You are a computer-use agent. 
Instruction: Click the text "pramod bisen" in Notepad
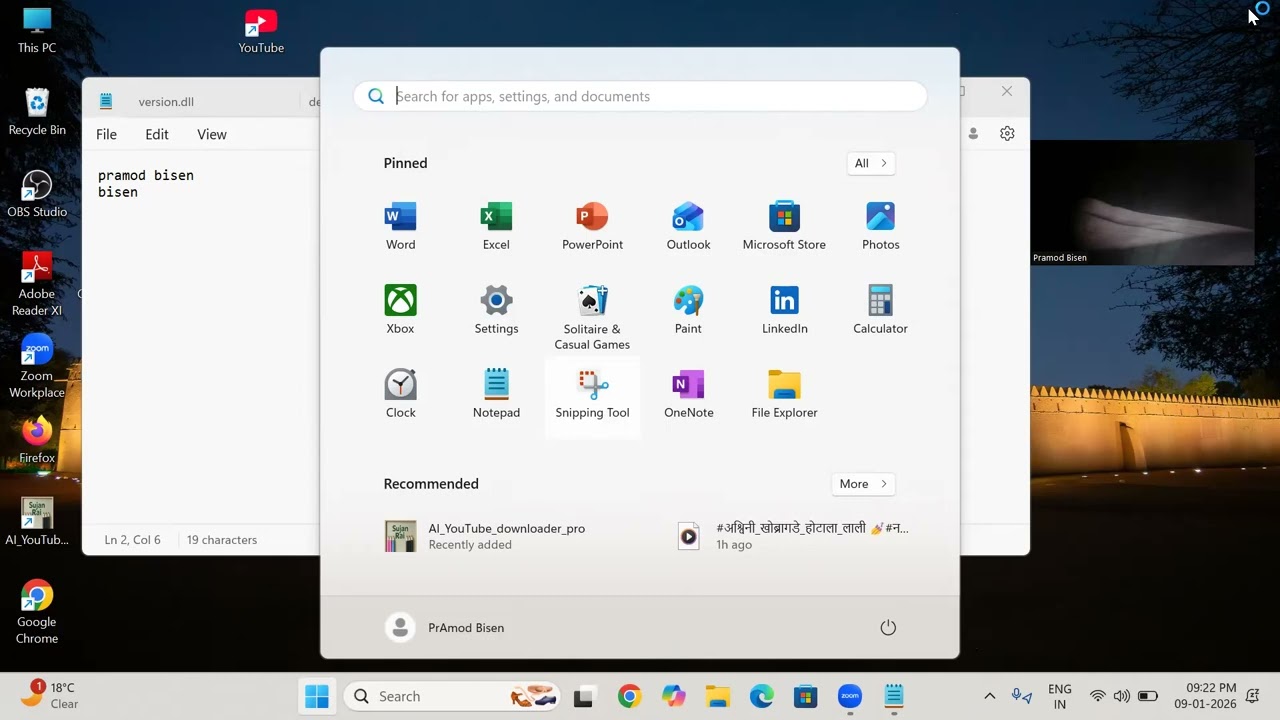point(146,175)
